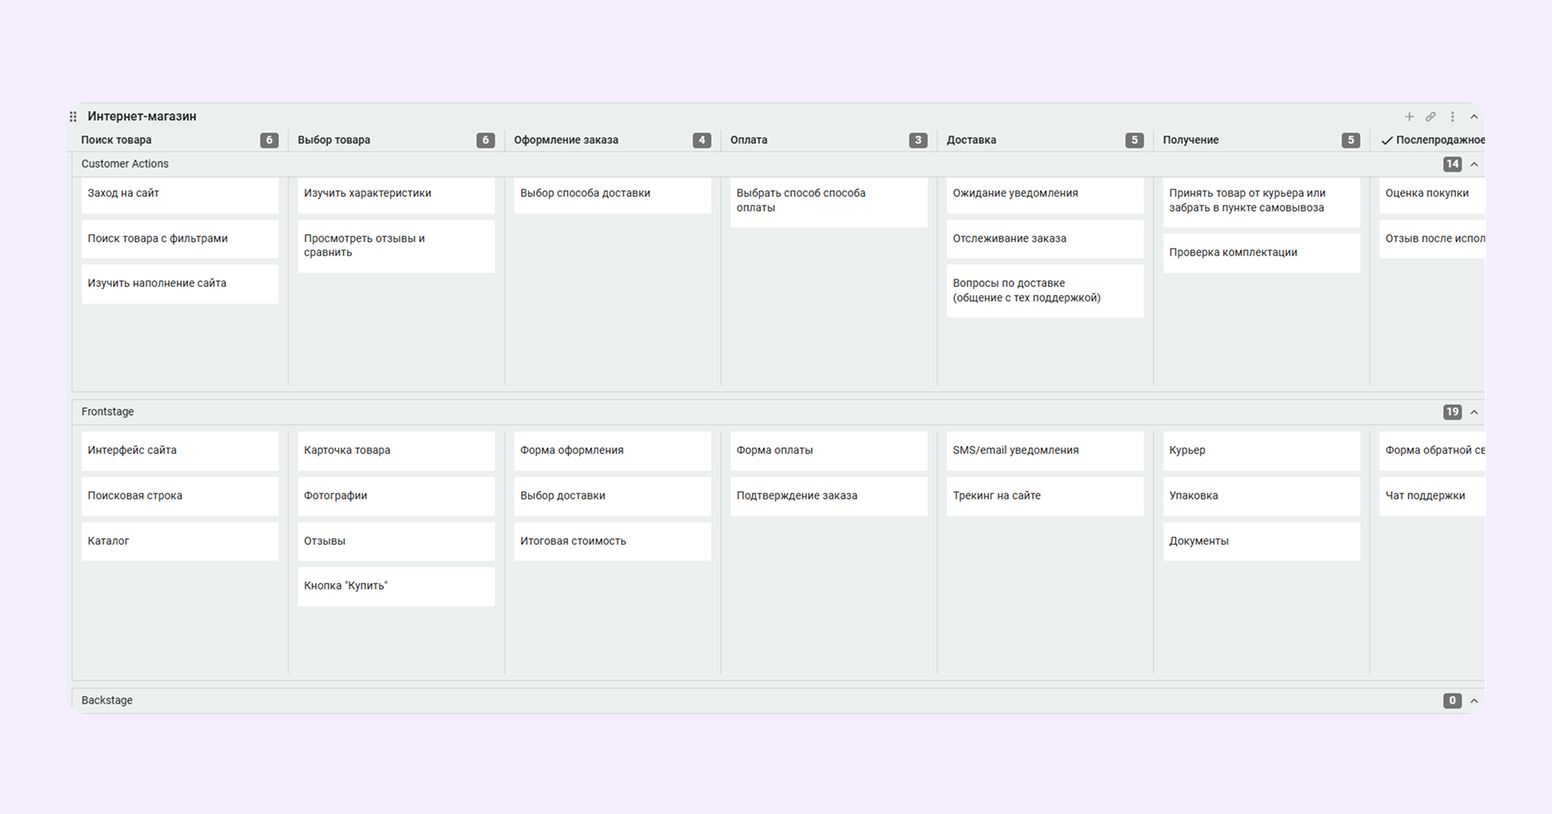Open the Кнопка "Купить" card
Screen dimensions: 1552x814
tap(396, 586)
